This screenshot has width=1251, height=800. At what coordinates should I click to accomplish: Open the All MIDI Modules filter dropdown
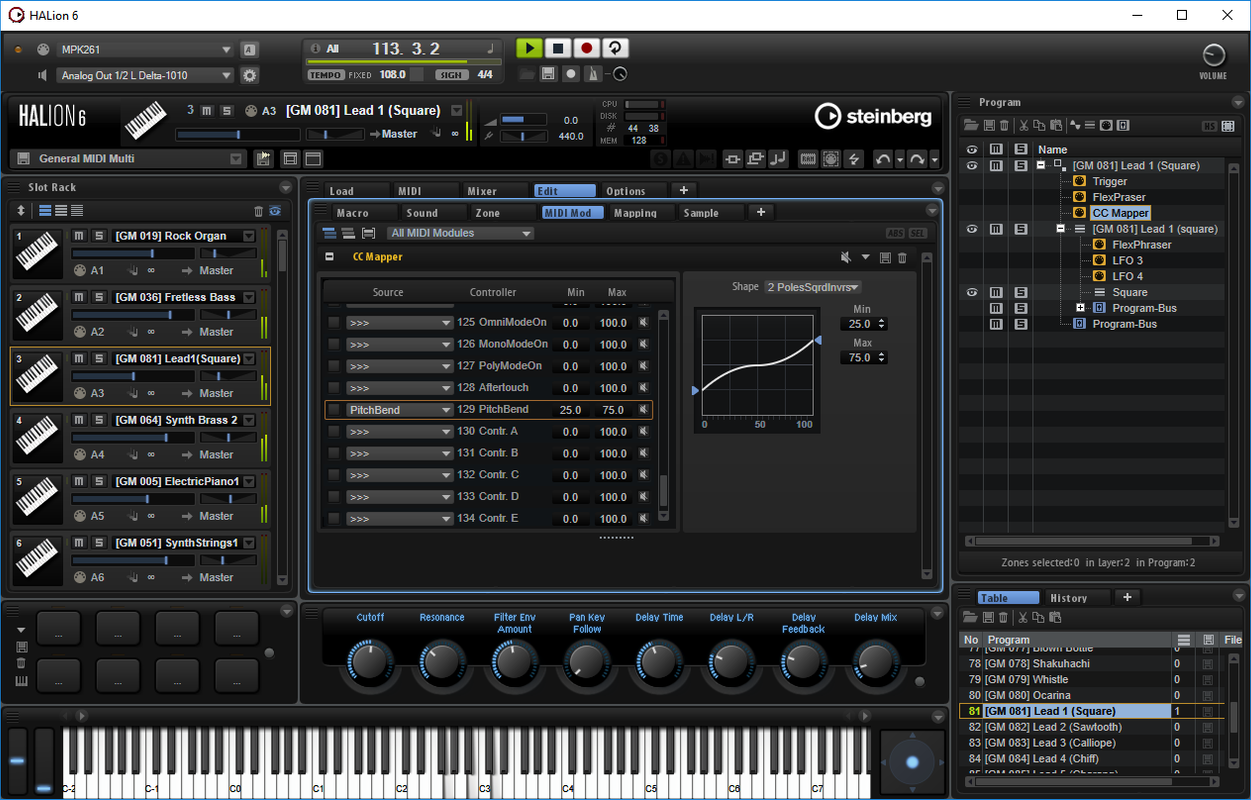tap(461, 233)
